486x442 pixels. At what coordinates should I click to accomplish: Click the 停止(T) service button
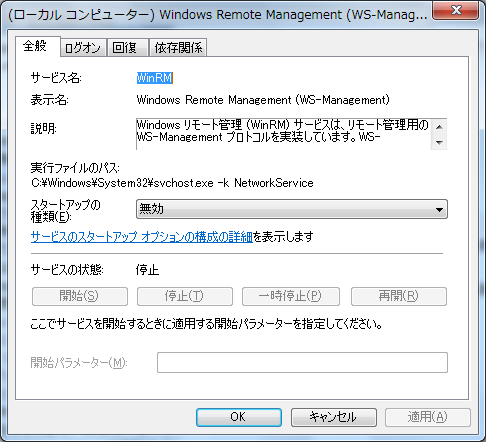point(185,296)
